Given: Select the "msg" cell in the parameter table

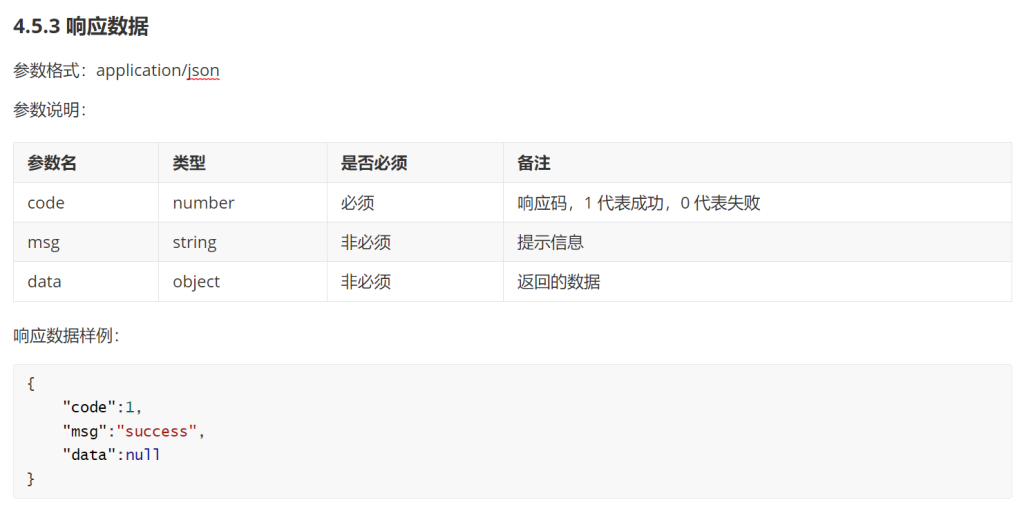Looking at the screenshot, I should point(43,242).
